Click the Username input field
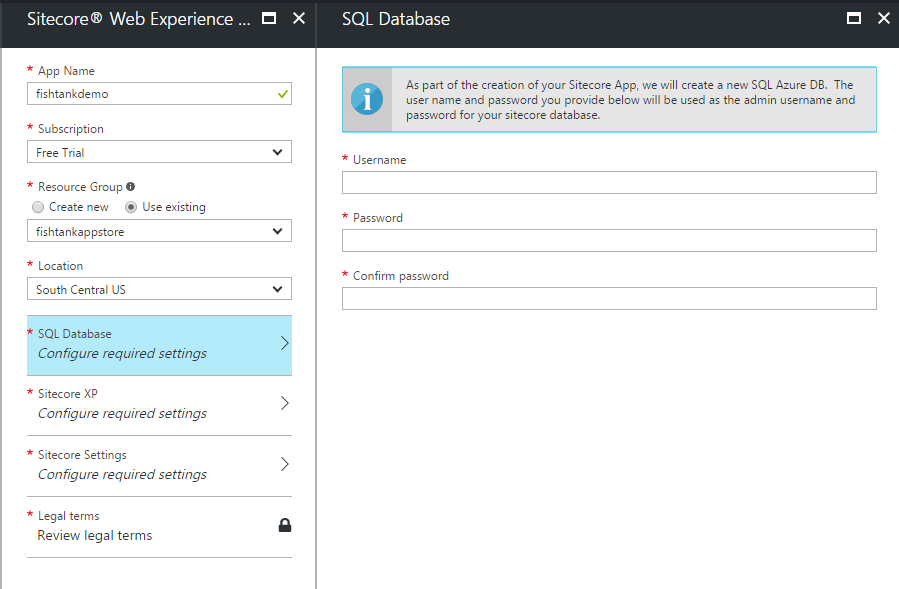This screenshot has height=589, width=899. pyautogui.click(x=609, y=182)
